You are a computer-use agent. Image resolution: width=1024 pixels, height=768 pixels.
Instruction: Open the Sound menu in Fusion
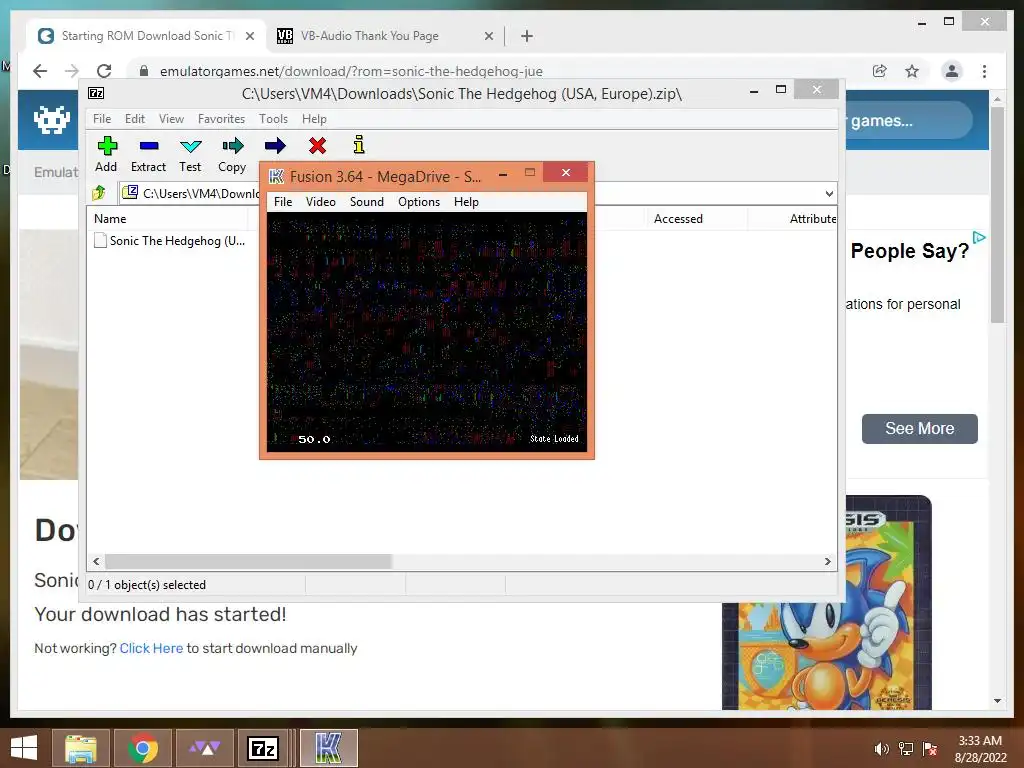point(366,202)
